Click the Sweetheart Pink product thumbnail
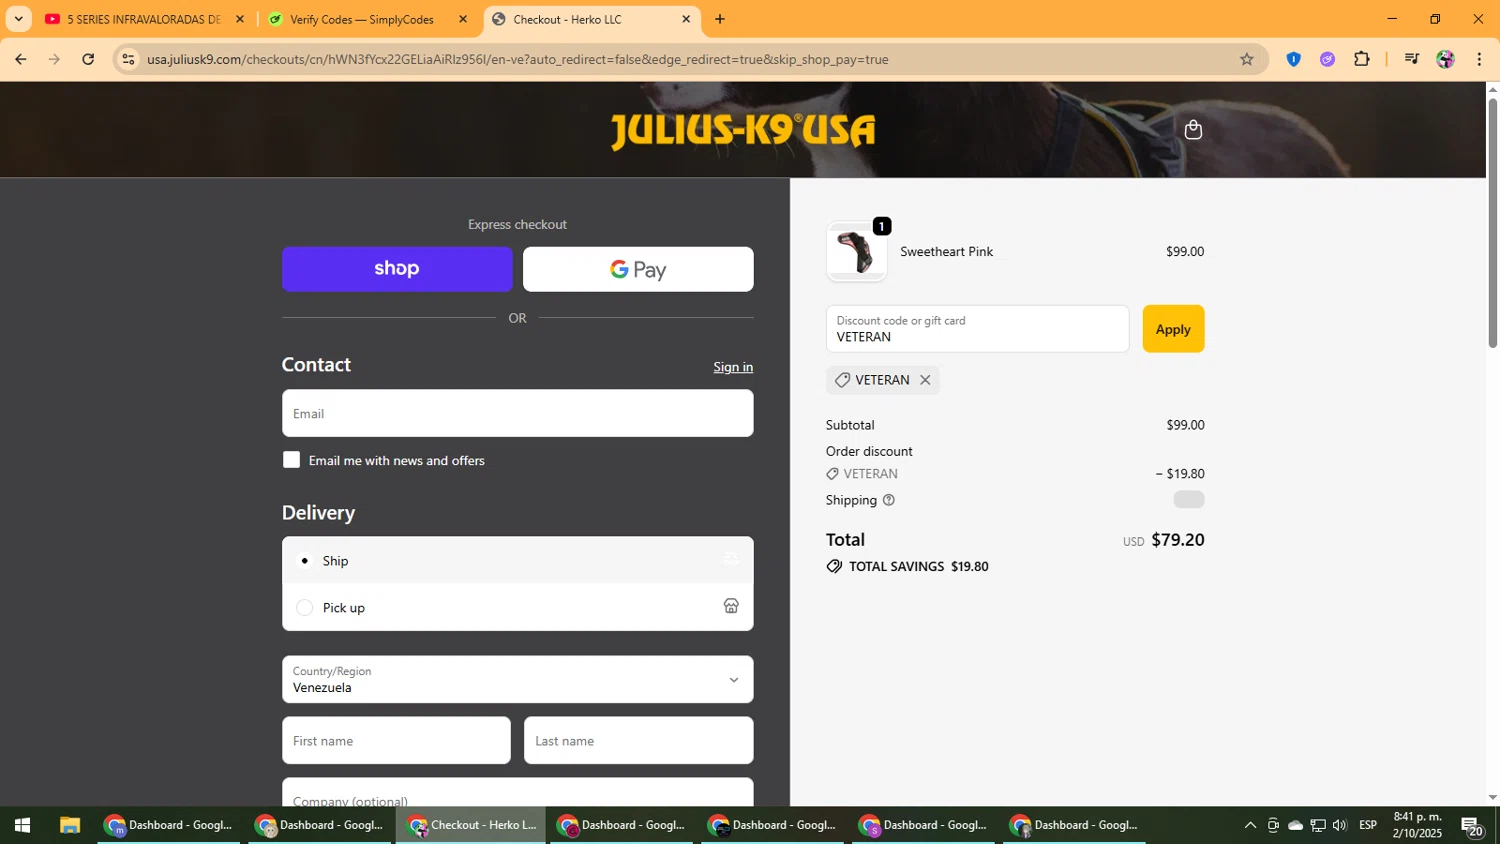This screenshot has width=1500, height=844. 856,252
